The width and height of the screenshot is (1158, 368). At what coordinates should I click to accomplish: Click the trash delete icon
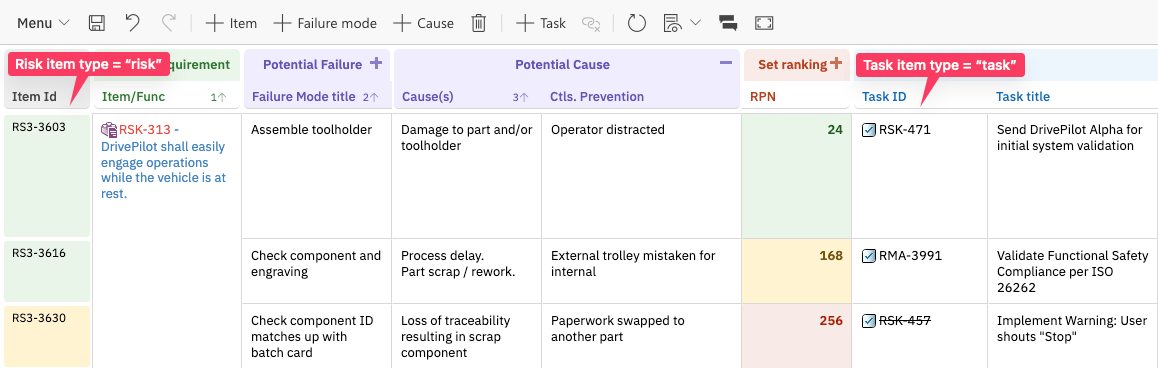(479, 23)
